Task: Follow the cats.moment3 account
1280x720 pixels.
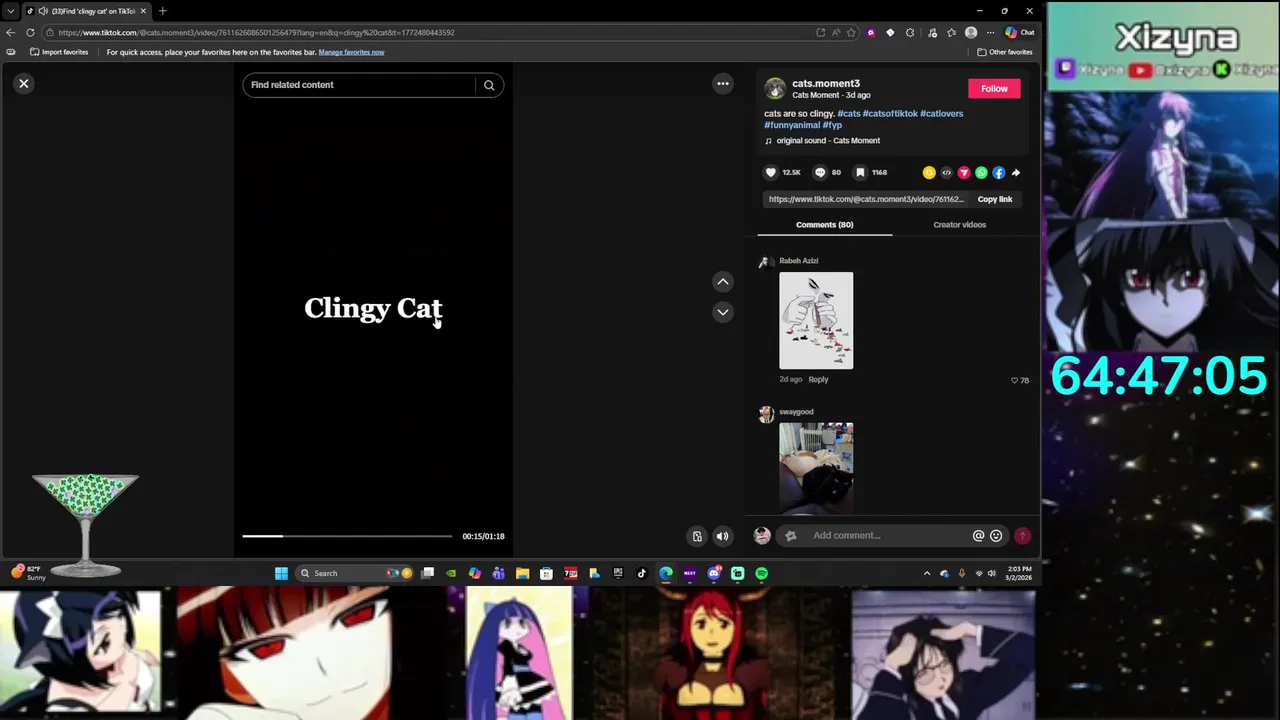Action: [x=994, y=88]
